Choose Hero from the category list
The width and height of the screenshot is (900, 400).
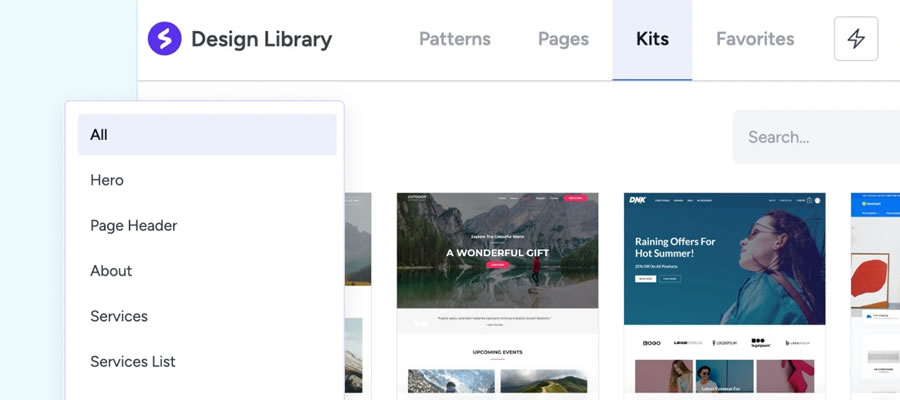click(107, 180)
